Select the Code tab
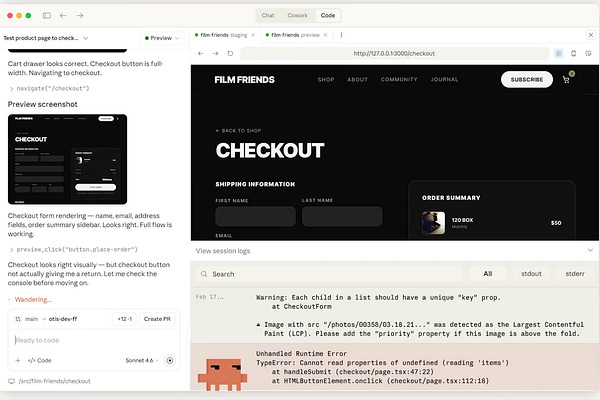Screen dimensions: 600x400 coord(328,15)
